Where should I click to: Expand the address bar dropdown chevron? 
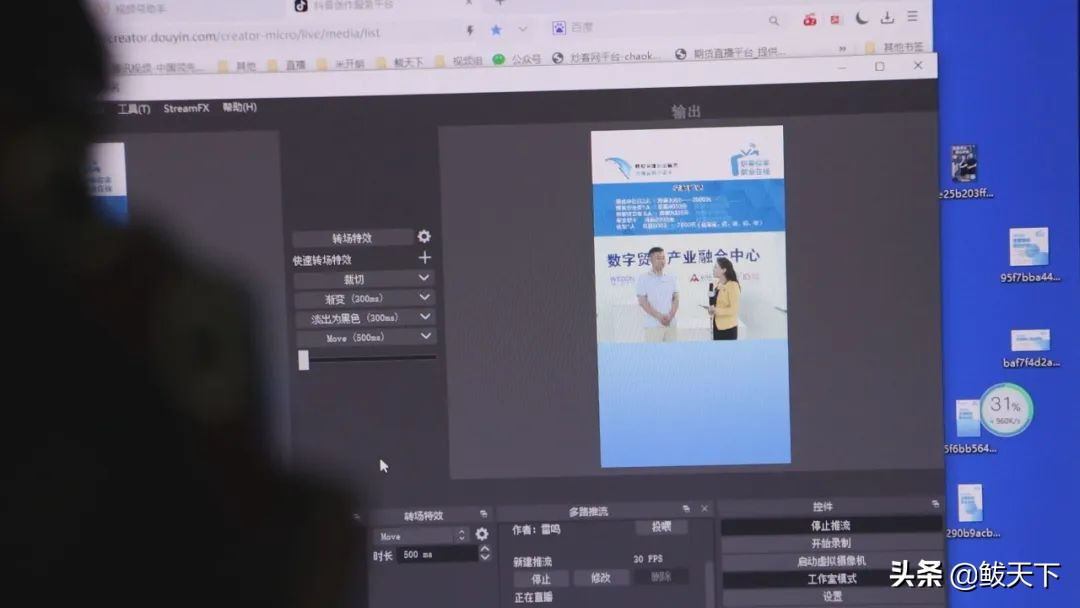(523, 29)
